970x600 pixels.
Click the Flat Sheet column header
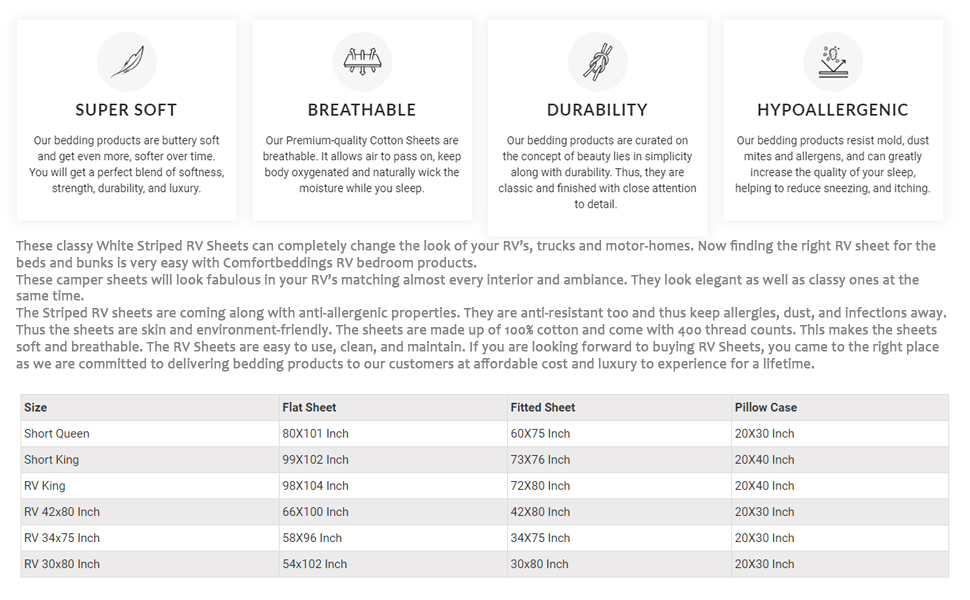click(x=309, y=408)
